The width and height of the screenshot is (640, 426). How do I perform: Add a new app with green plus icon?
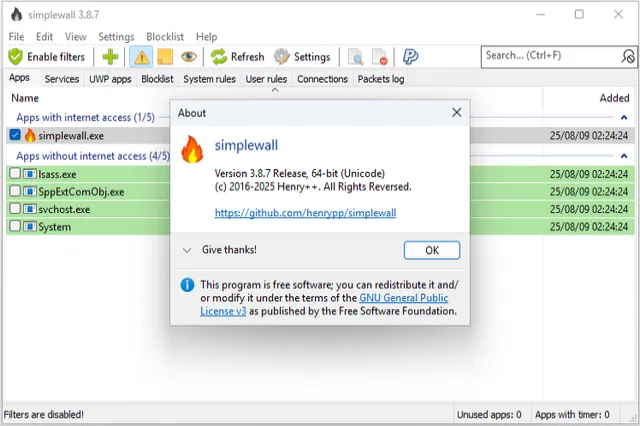point(110,57)
